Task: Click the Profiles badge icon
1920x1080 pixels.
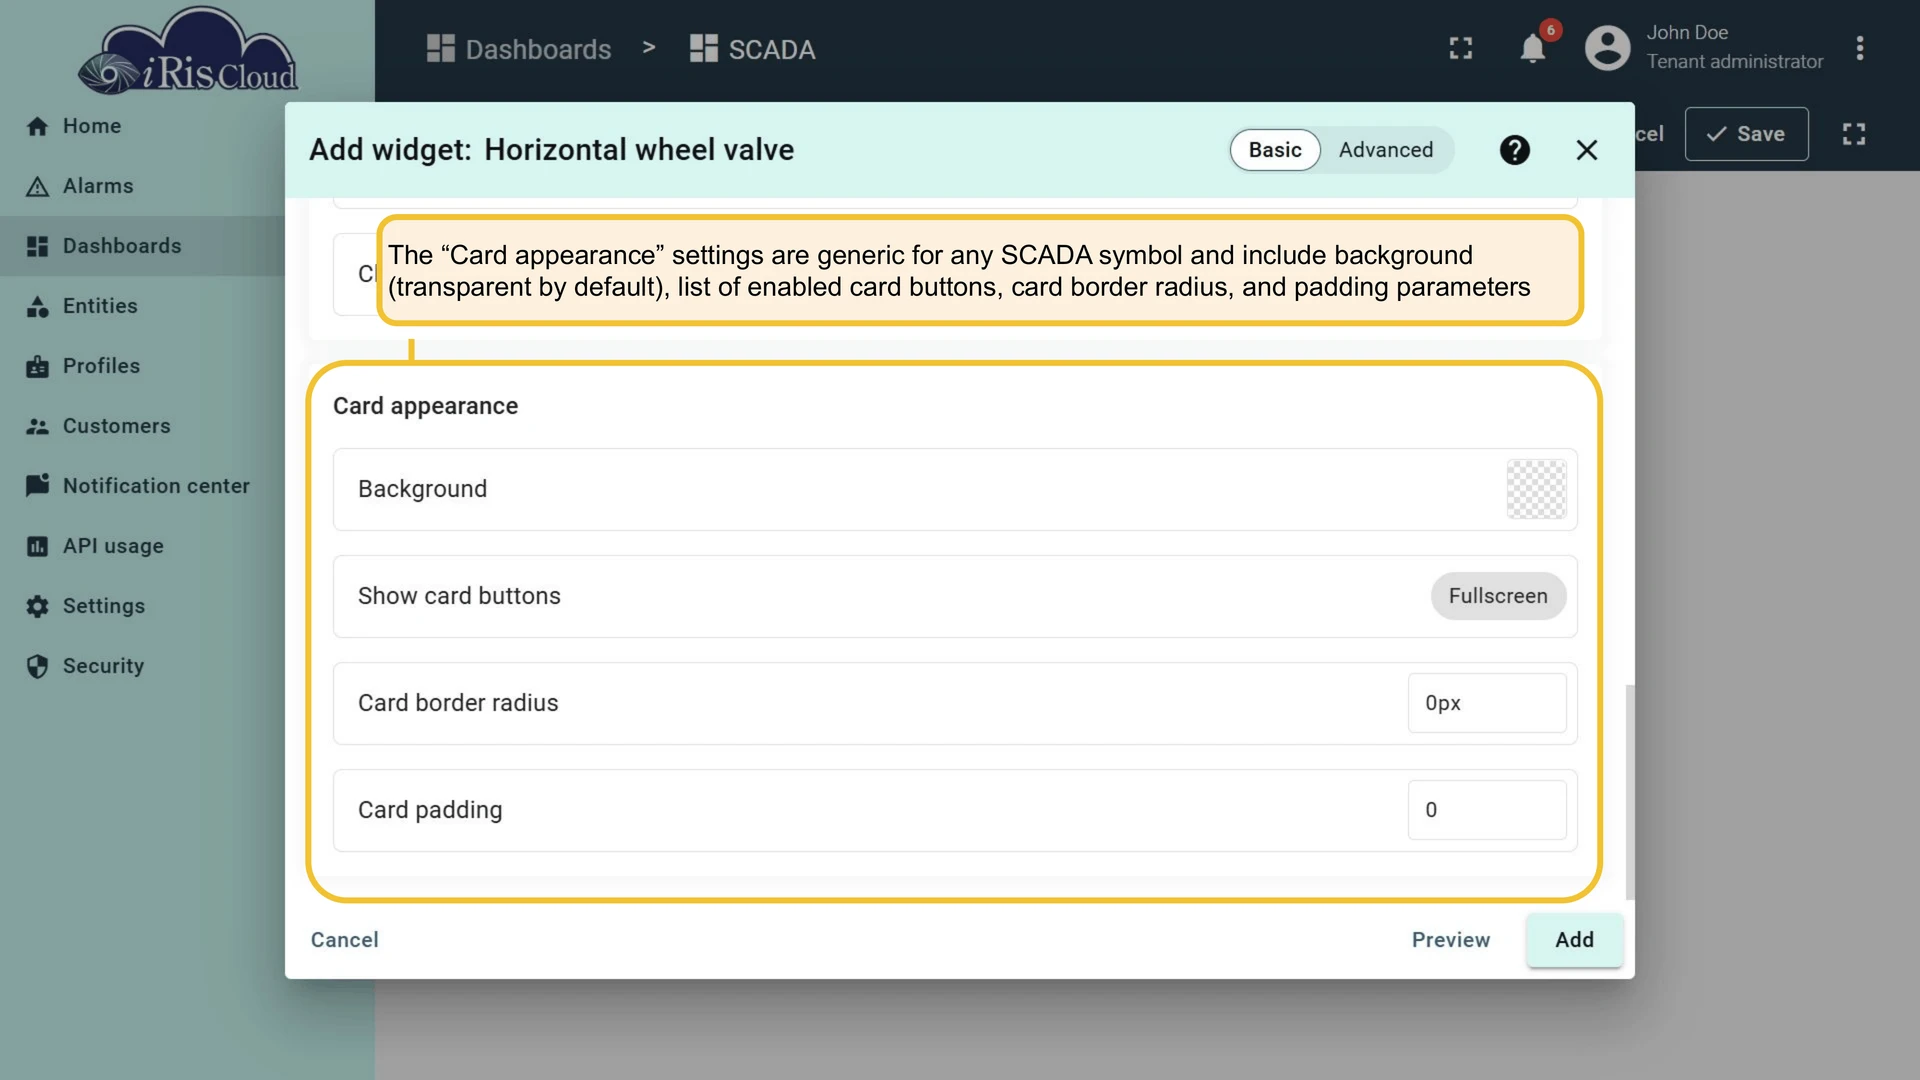Action: tap(37, 366)
